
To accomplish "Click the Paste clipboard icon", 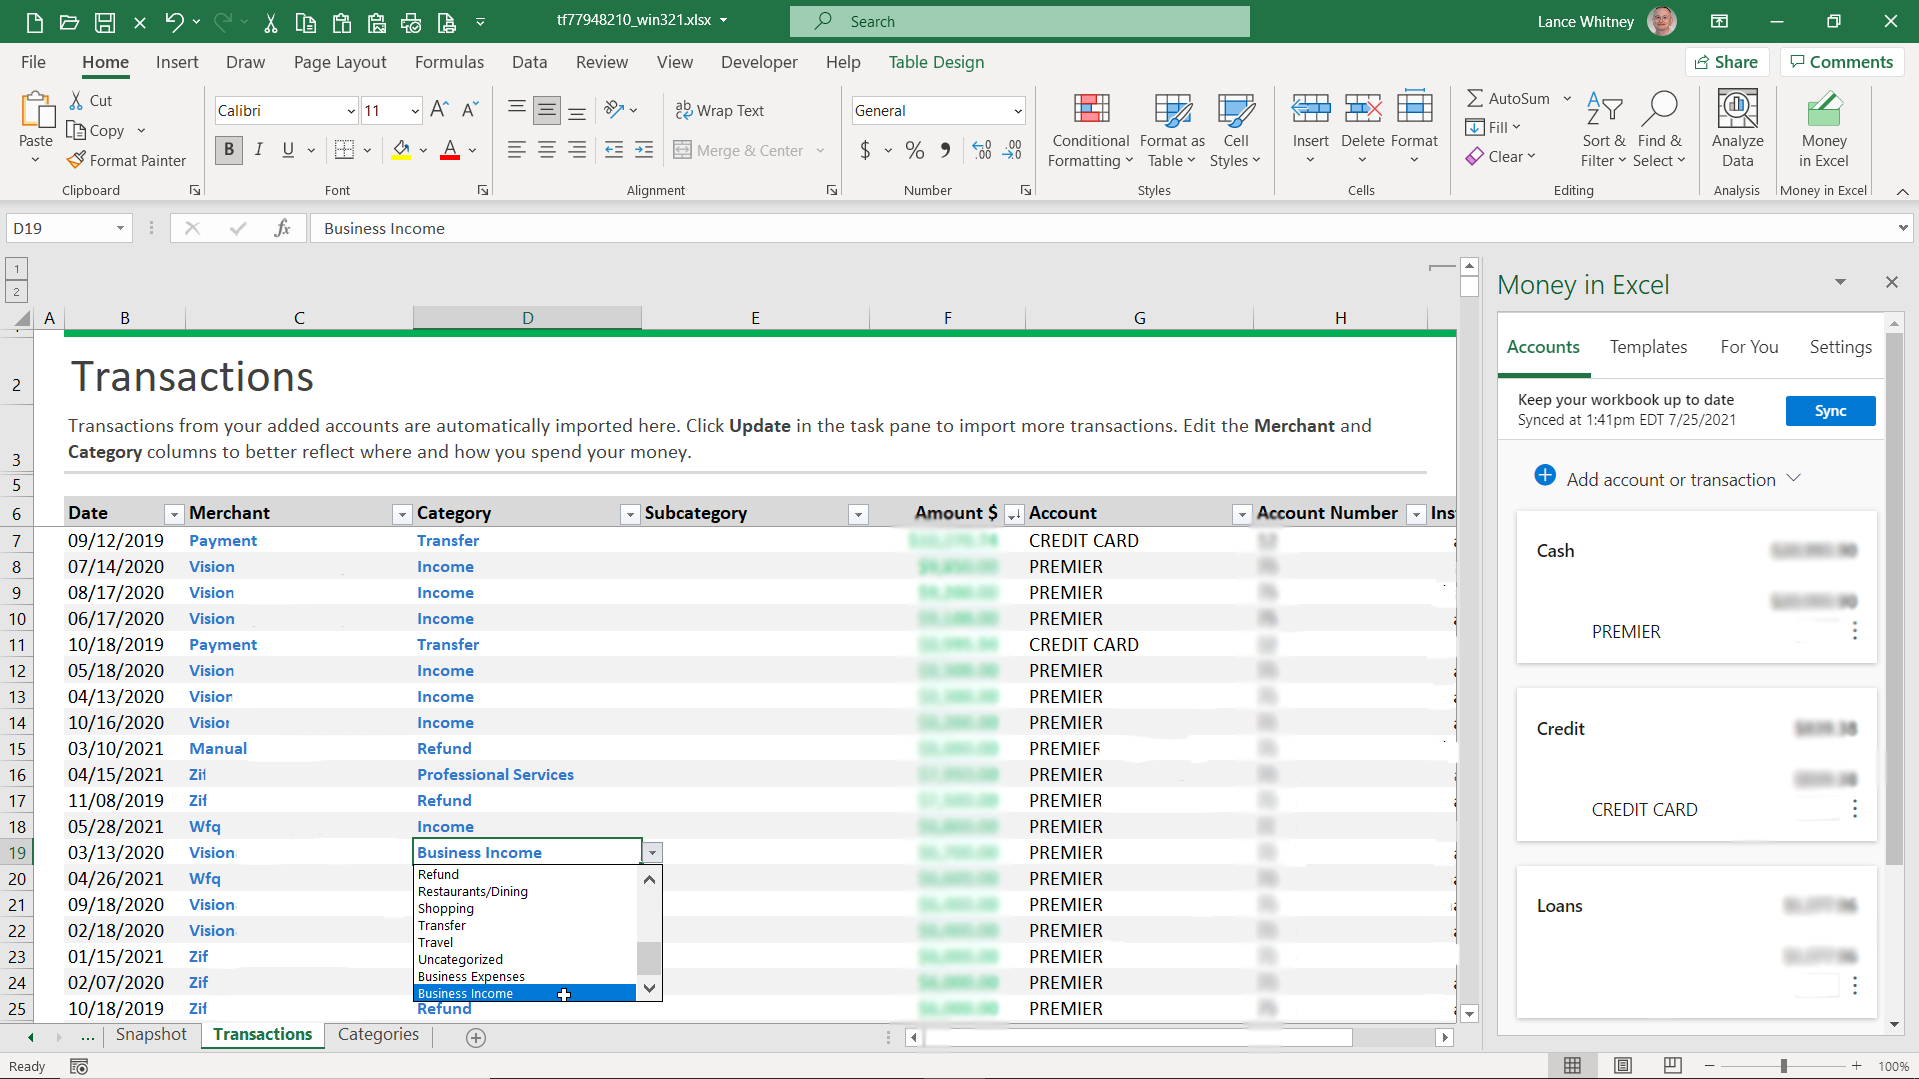I will (x=36, y=110).
